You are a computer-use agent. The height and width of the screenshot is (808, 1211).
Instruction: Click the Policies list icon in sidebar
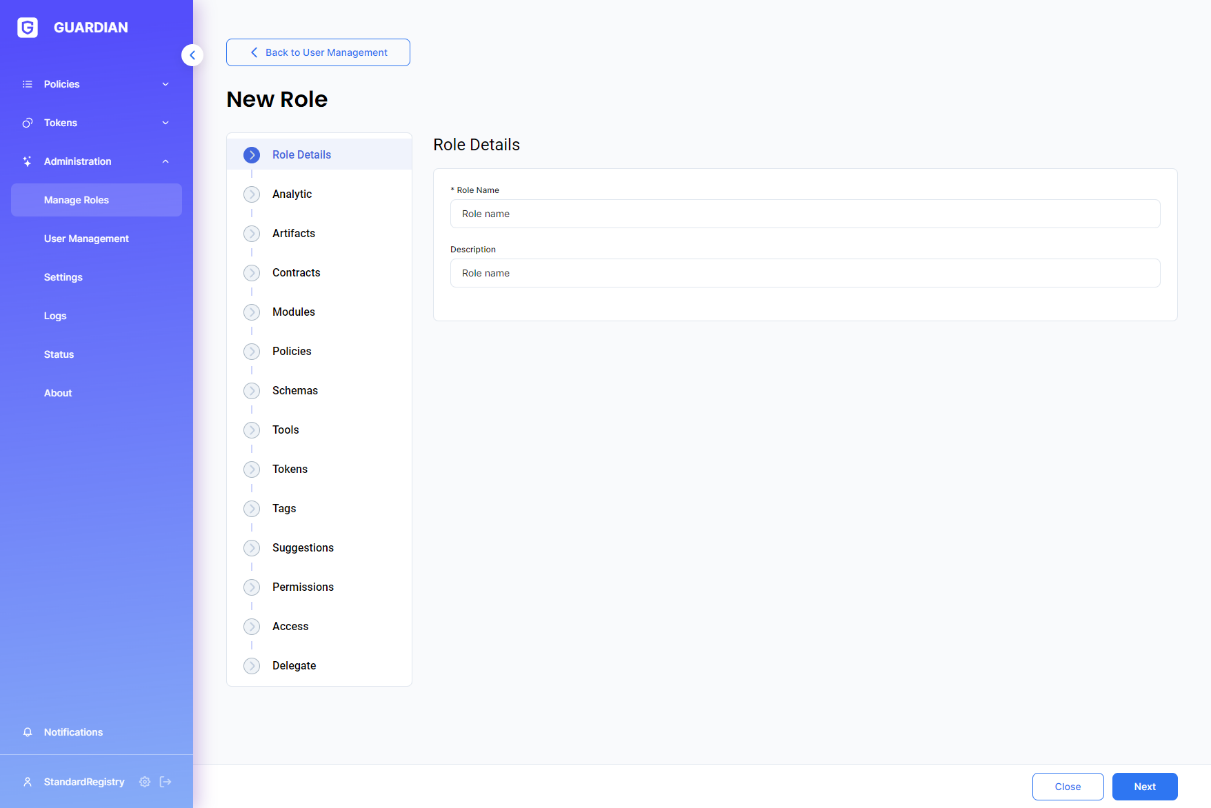pos(28,84)
